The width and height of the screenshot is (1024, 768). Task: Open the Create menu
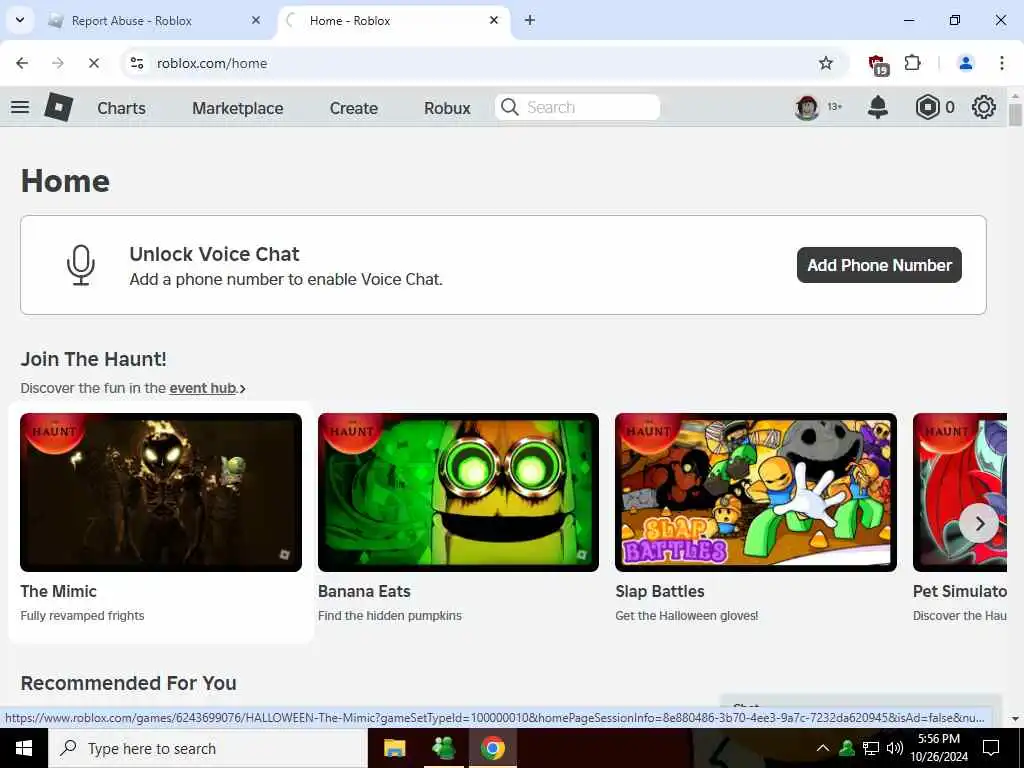point(353,108)
